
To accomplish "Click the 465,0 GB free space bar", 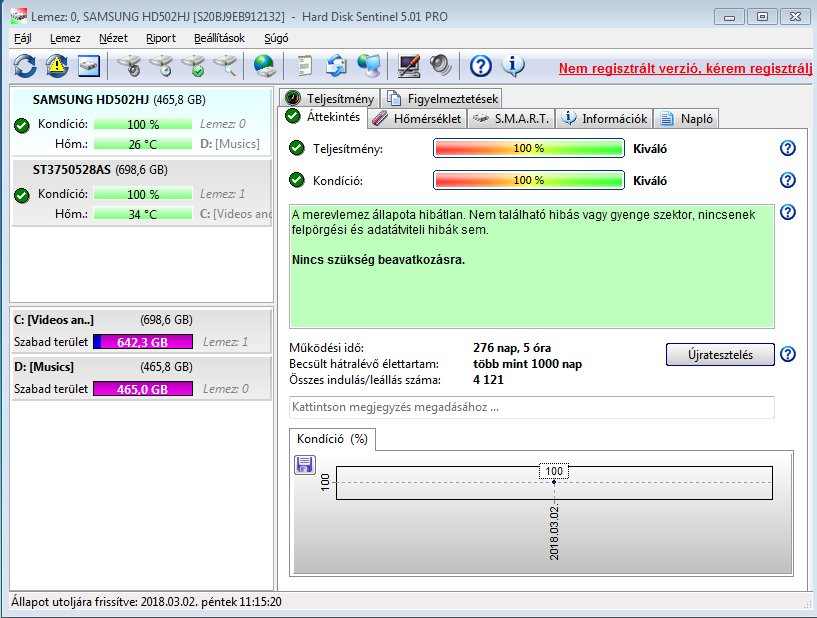I will (x=143, y=389).
